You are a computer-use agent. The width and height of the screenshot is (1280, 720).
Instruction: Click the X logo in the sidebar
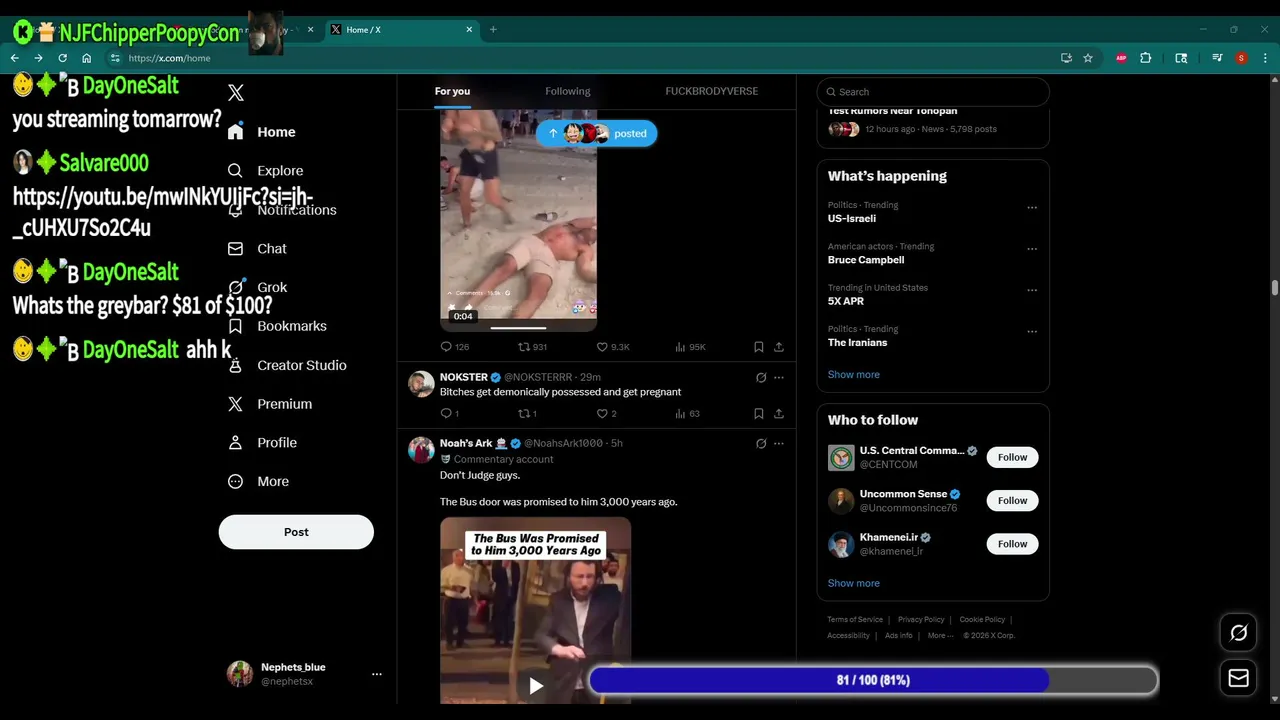236,93
